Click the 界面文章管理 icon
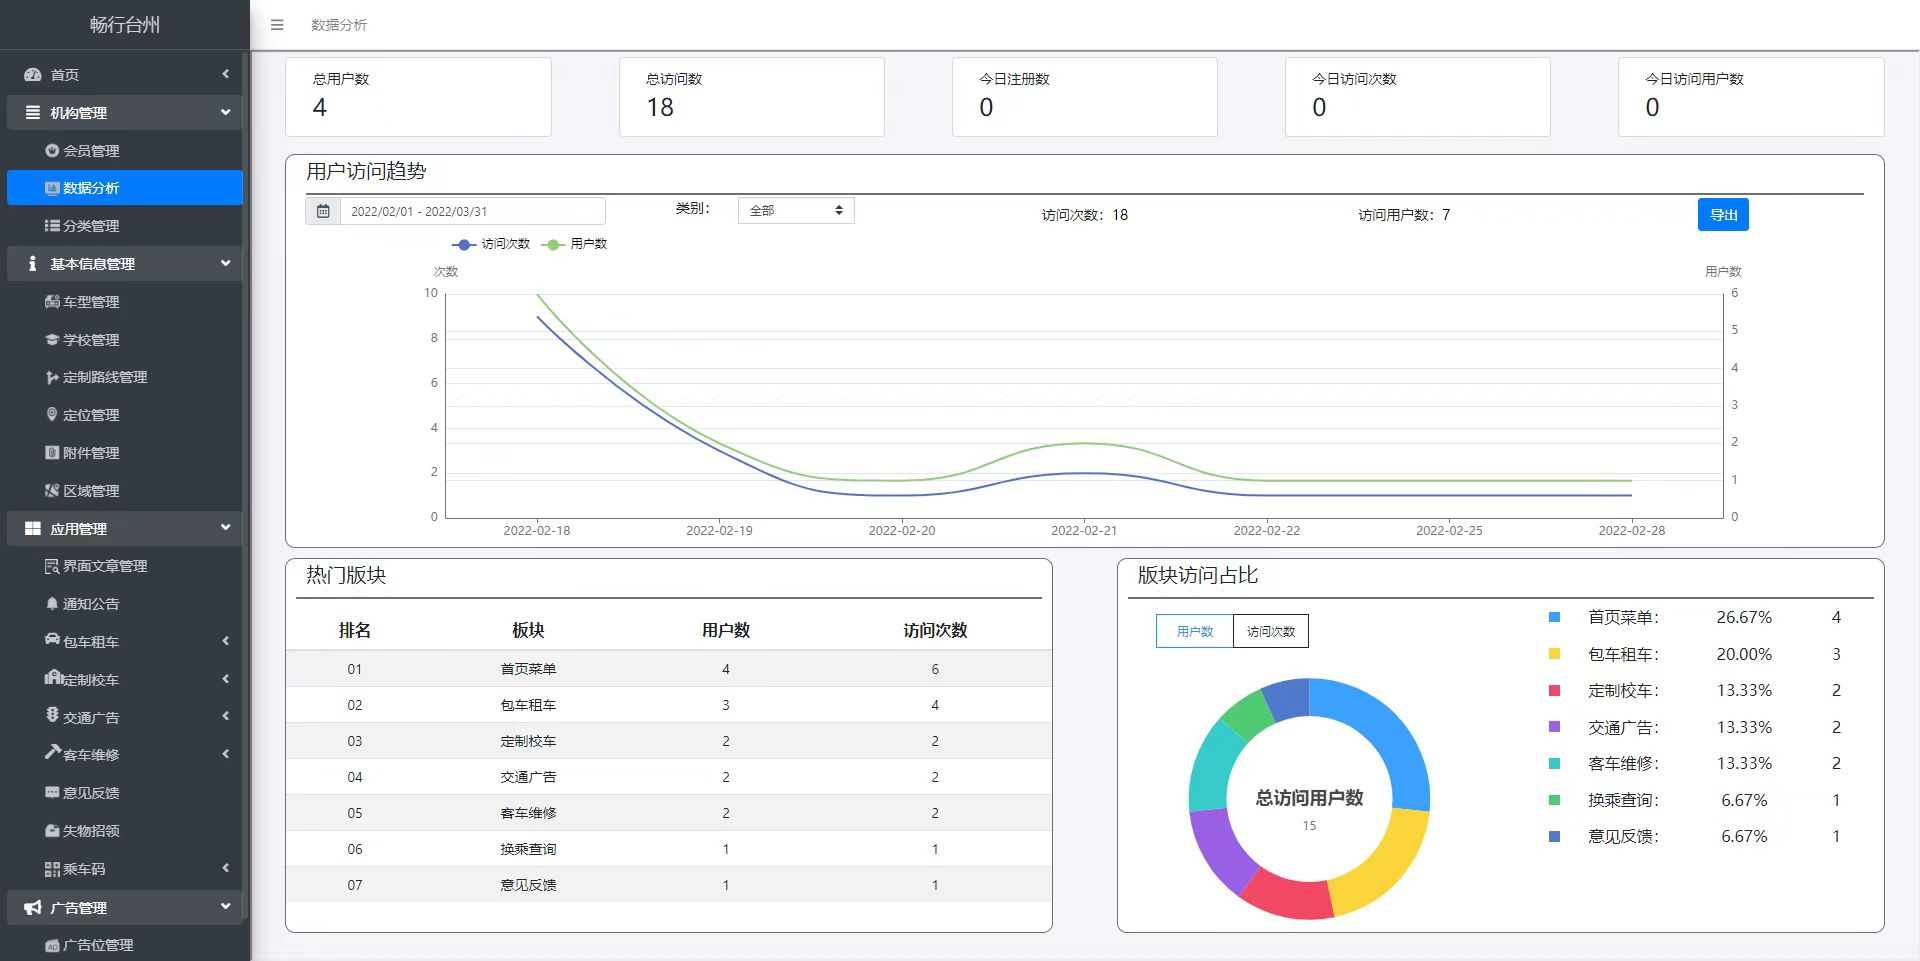Image resolution: width=1920 pixels, height=961 pixels. [x=52, y=567]
